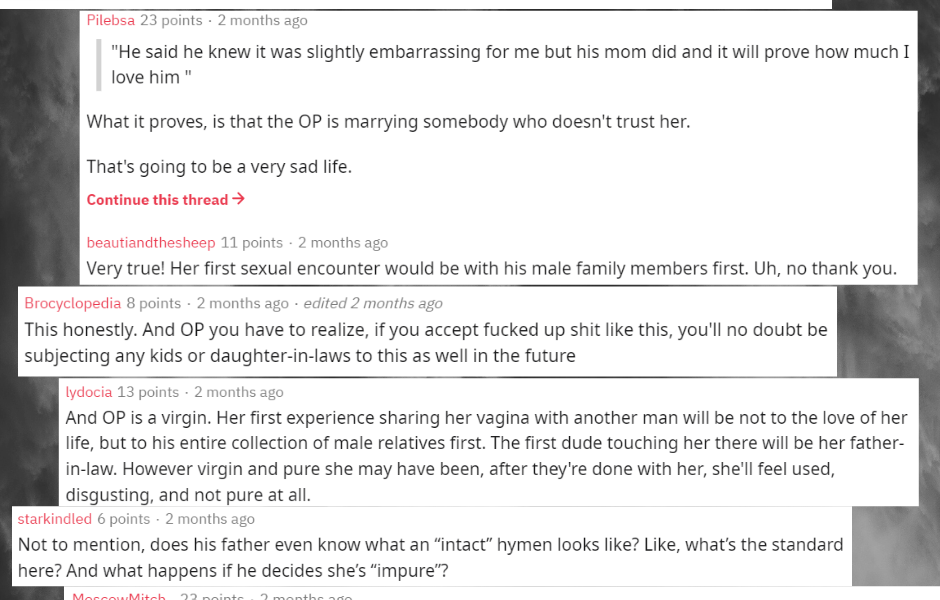Image resolution: width=940 pixels, height=600 pixels.
Task: Click lydocia's 13 points score
Action: pos(148,392)
